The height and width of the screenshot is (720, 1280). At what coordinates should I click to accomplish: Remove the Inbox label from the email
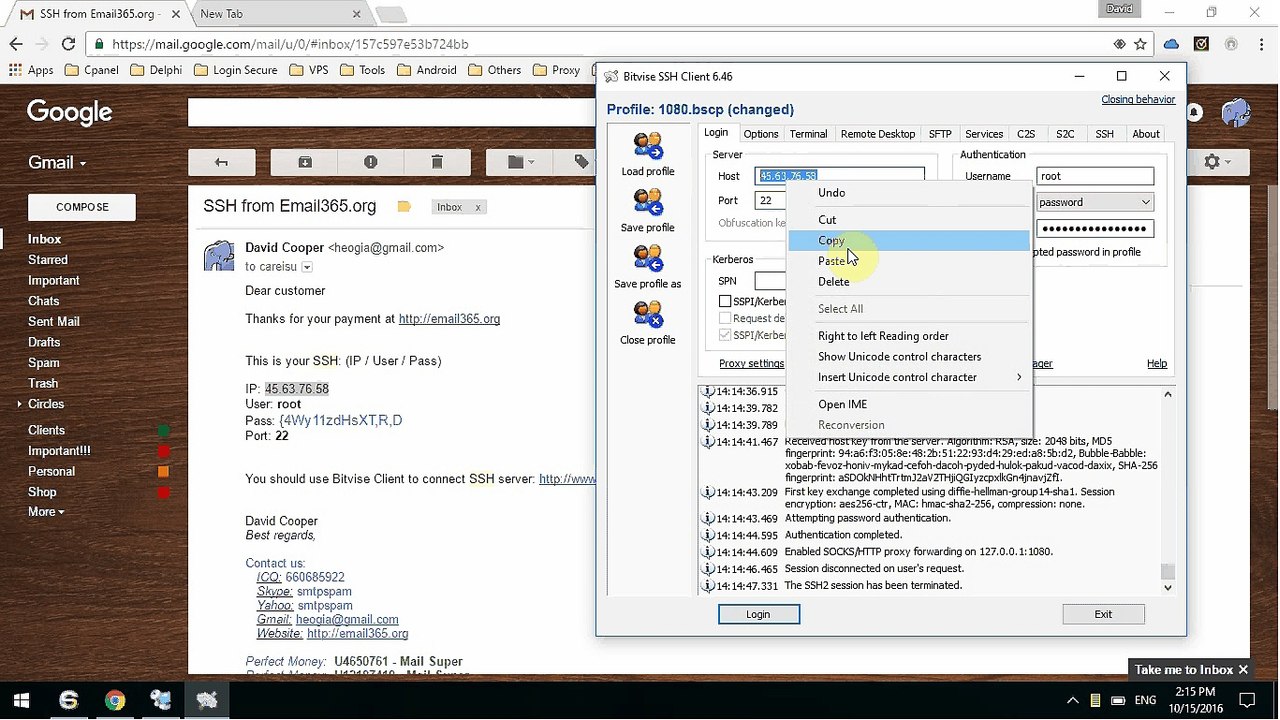[x=478, y=207]
